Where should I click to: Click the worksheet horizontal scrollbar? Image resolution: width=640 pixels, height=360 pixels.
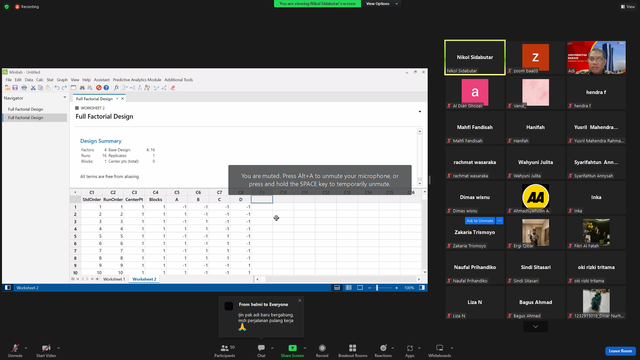click(x=338, y=279)
